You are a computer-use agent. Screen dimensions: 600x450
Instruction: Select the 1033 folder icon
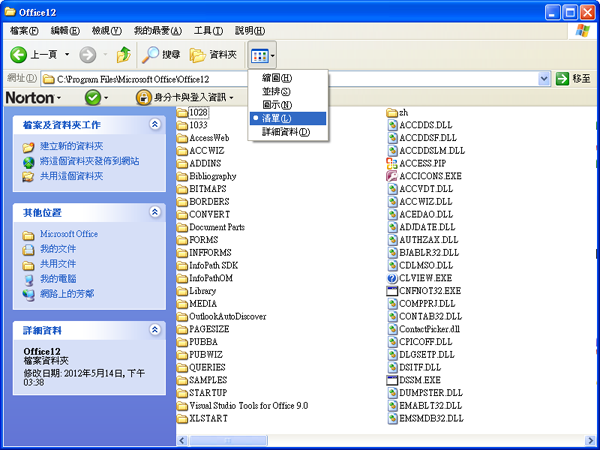[x=182, y=126]
